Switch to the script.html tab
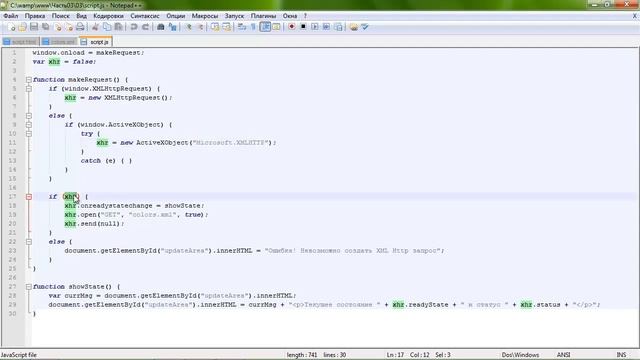Image resolution: width=640 pixels, height=360 pixels. pos(20,42)
